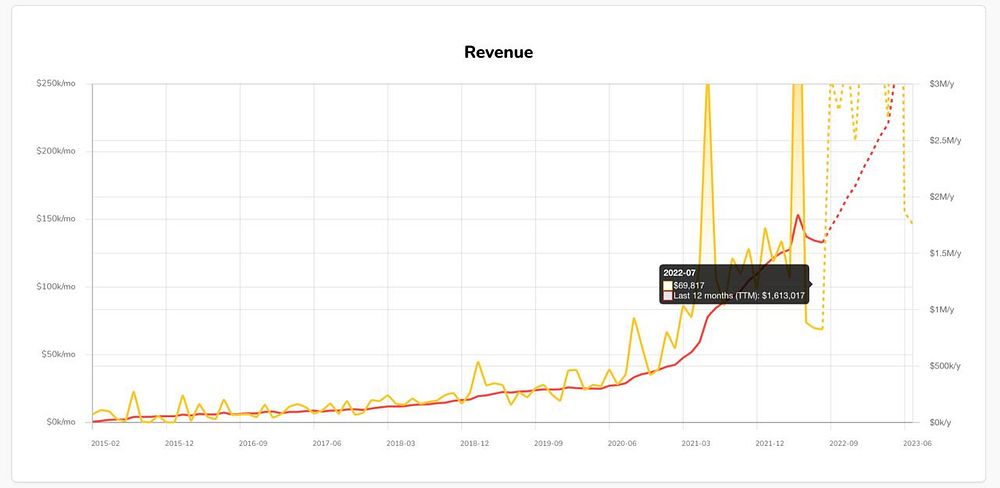Click the $200k/mo left axis label
Image resolution: width=1000 pixels, height=488 pixels.
pyautogui.click(x=56, y=151)
